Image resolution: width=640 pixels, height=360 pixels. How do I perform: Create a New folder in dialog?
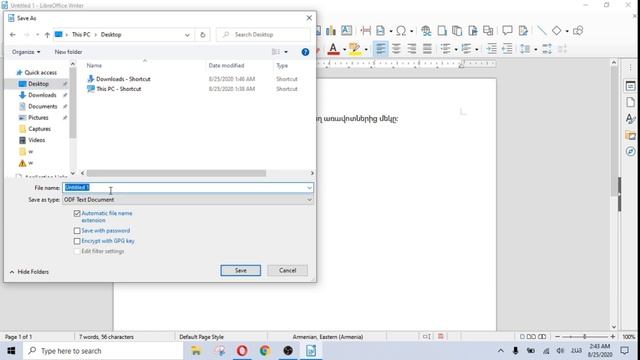click(x=68, y=52)
